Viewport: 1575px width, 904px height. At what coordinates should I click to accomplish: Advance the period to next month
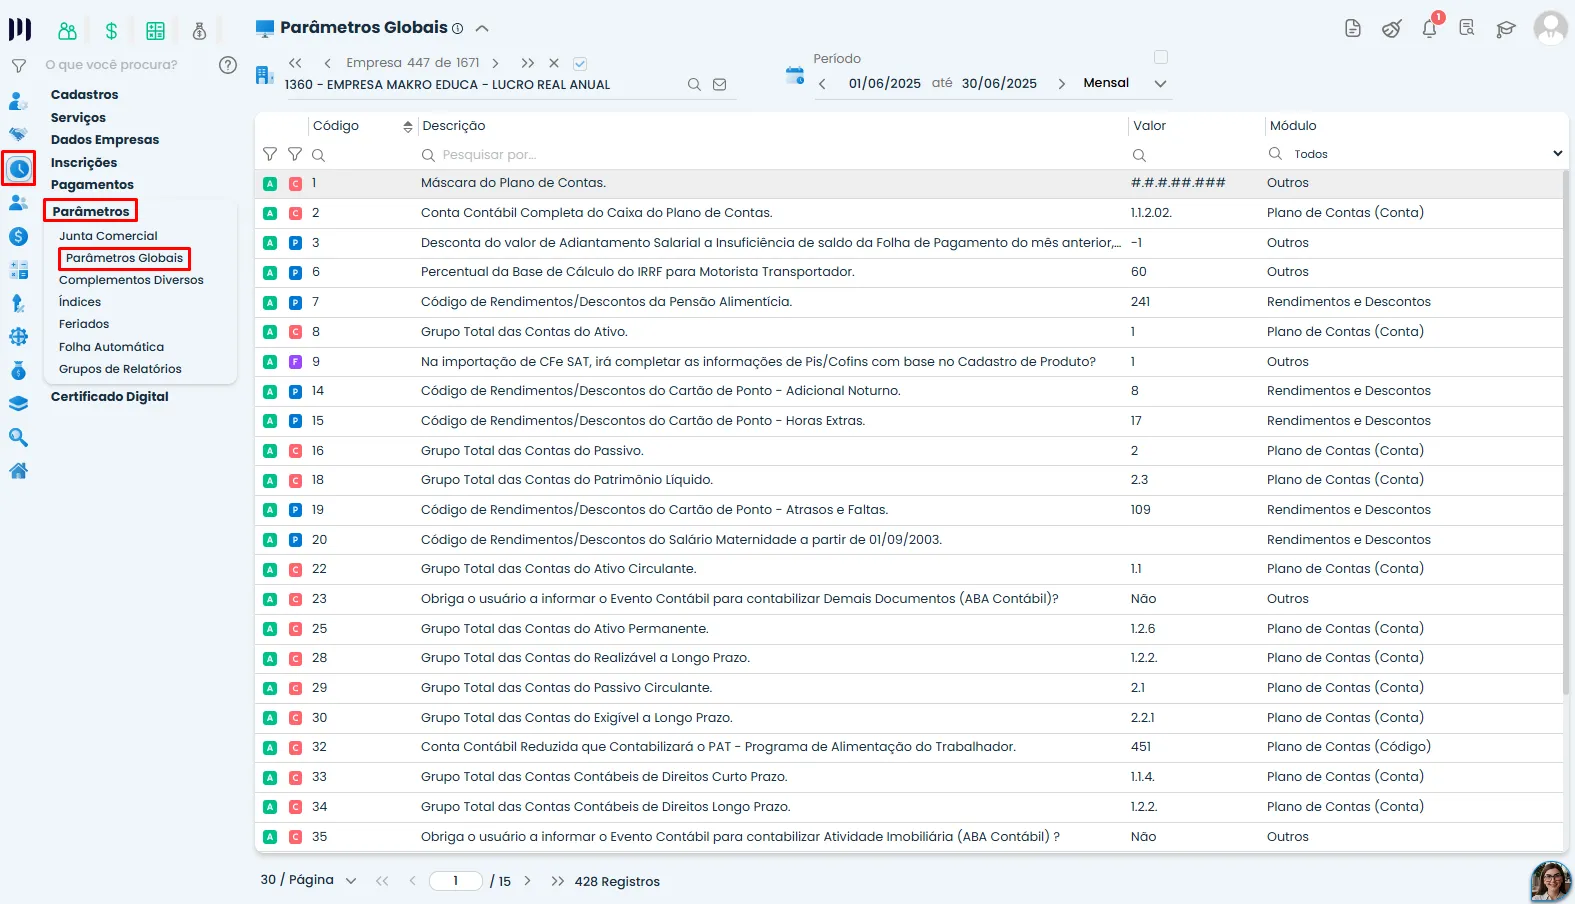[x=1061, y=84]
